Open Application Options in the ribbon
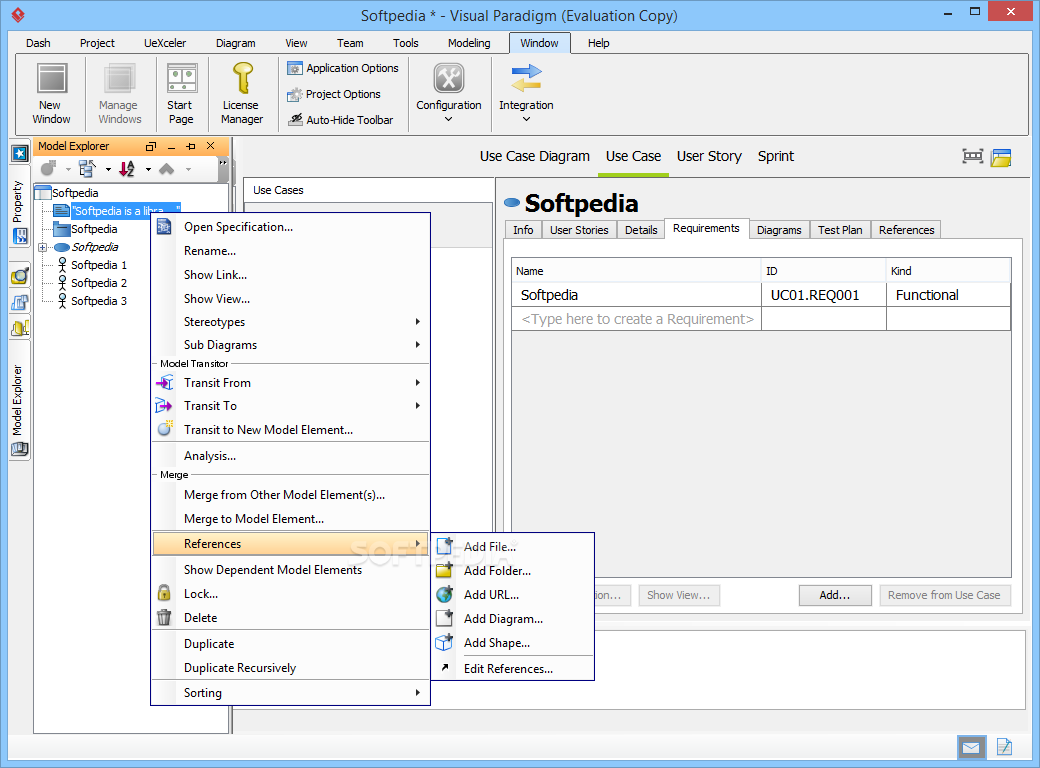The height and width of the screenshot is (768, 1040). click(342, 68)
